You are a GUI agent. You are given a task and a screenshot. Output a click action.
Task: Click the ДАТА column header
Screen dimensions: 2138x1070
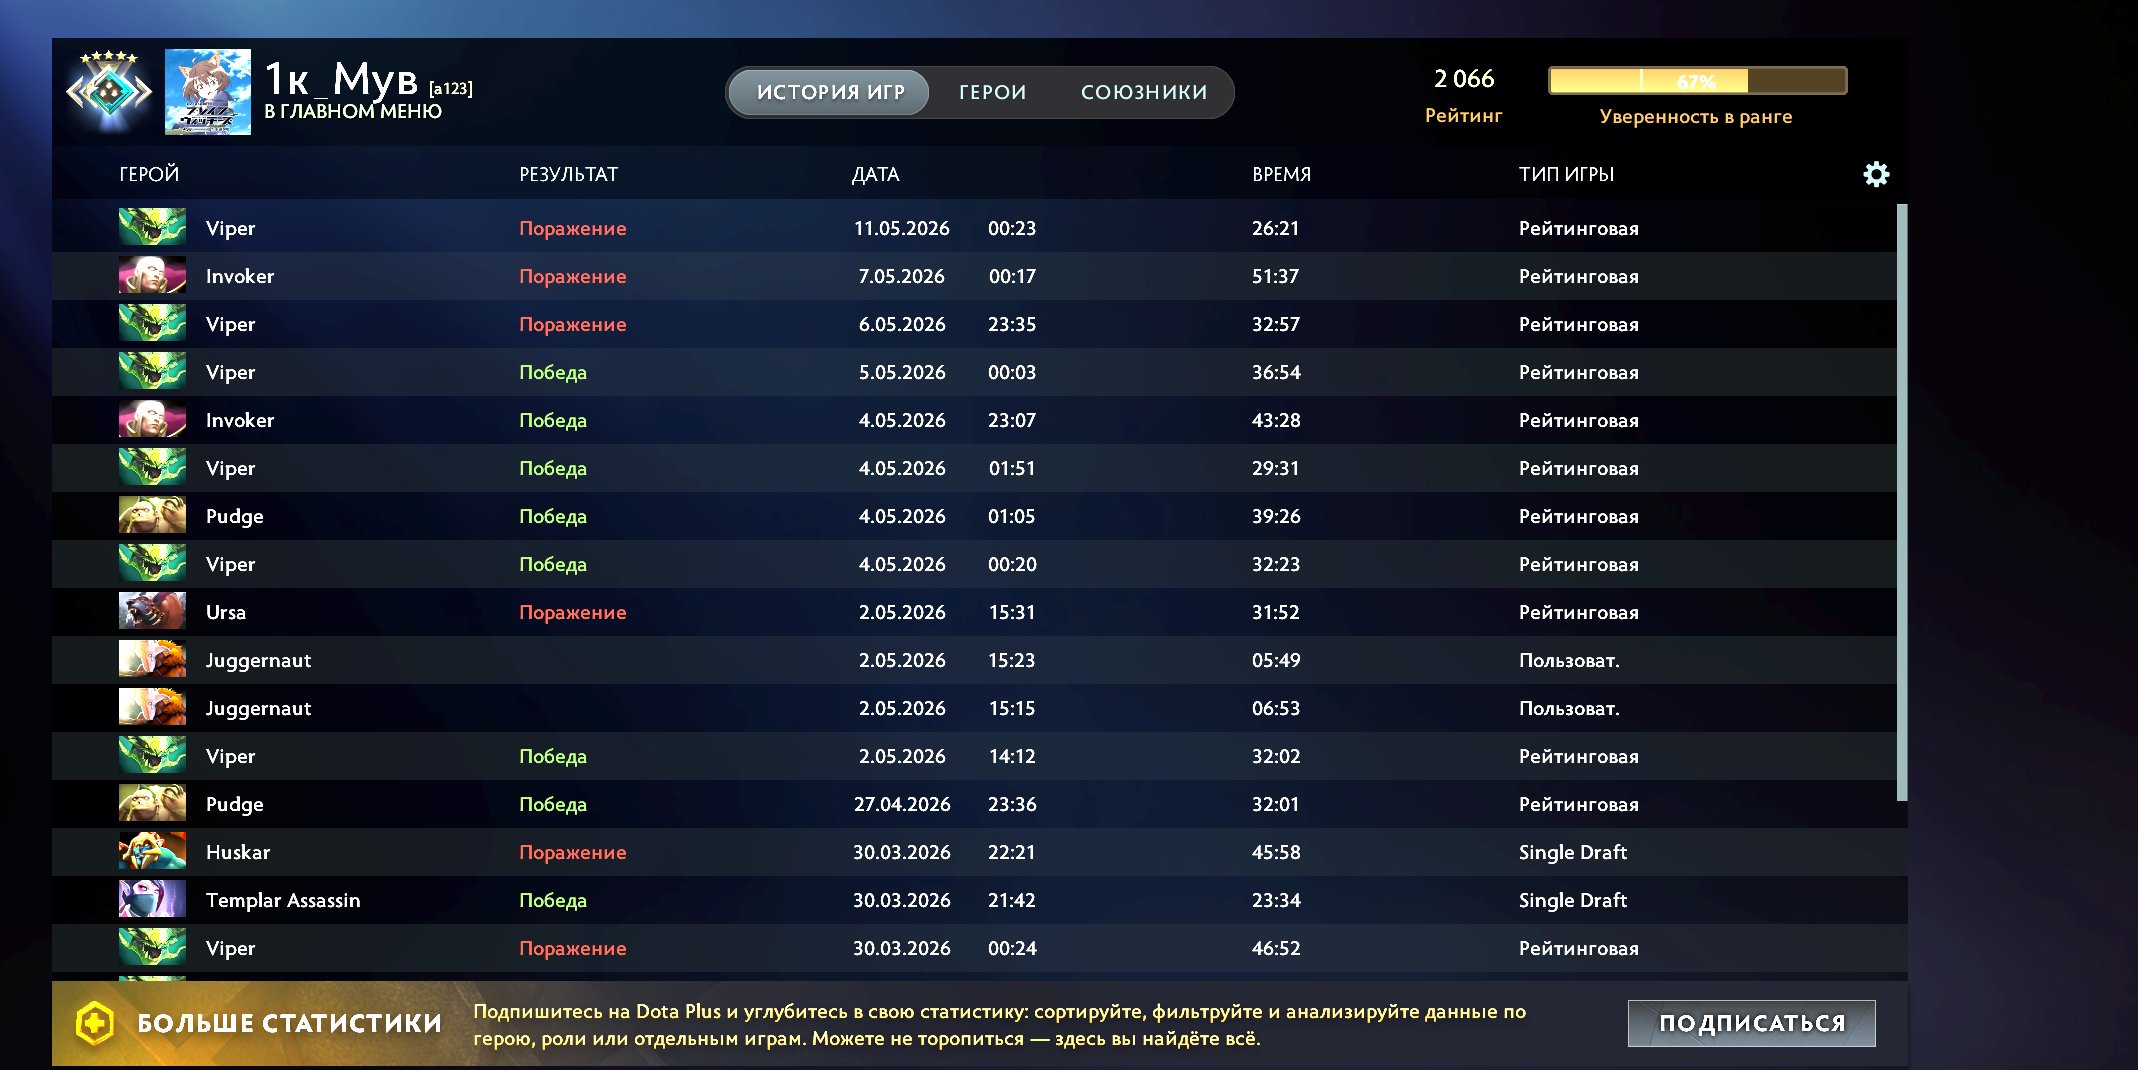pos(875,174)
